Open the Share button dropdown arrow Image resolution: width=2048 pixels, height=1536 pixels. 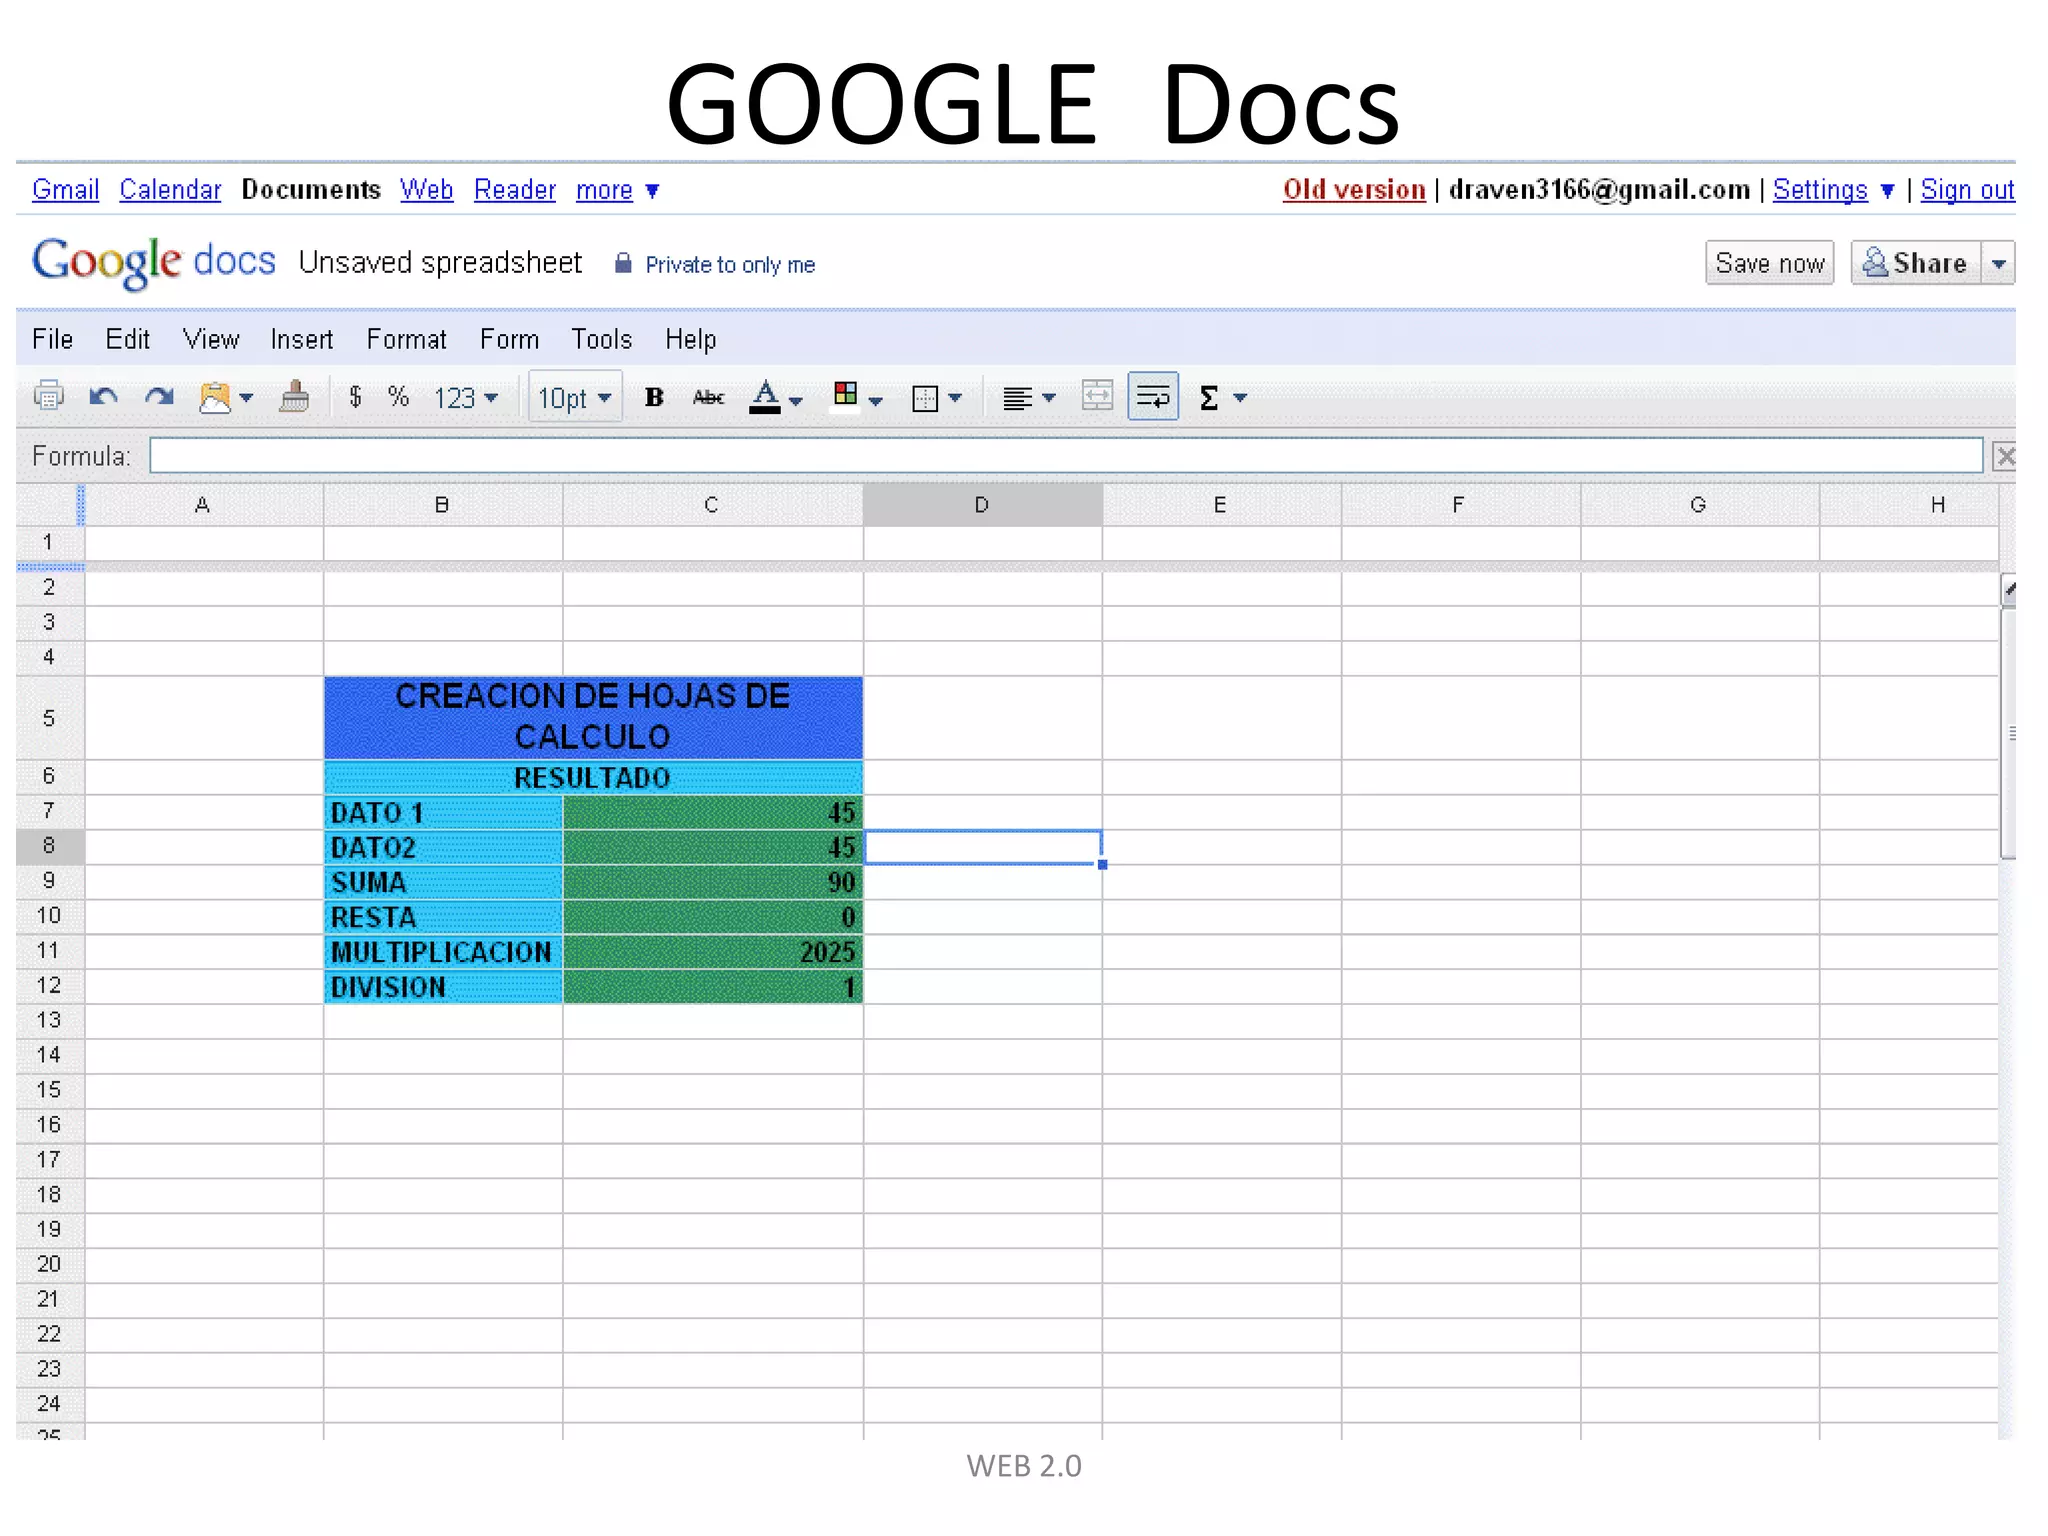1998,264
